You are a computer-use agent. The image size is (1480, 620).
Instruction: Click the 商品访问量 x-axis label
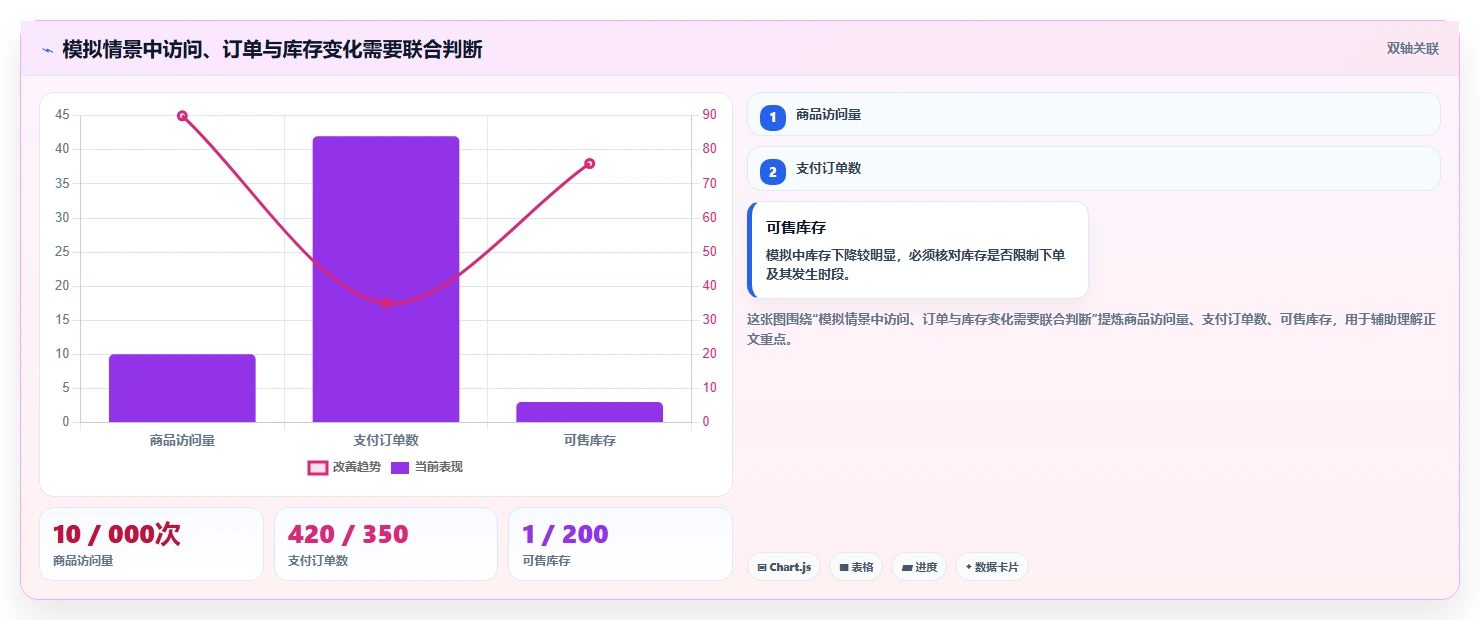point(182,440)
